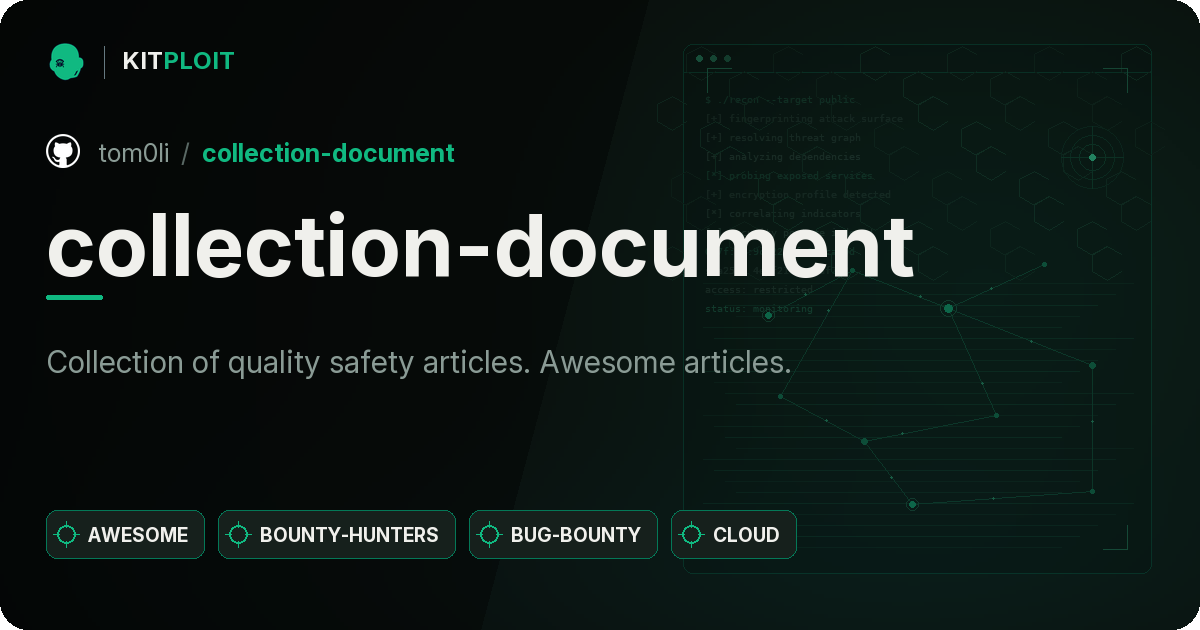Click the radar target icon in terminal panel
Viewport: 1200px width, 630px height.
click(x=1092, y=157)
